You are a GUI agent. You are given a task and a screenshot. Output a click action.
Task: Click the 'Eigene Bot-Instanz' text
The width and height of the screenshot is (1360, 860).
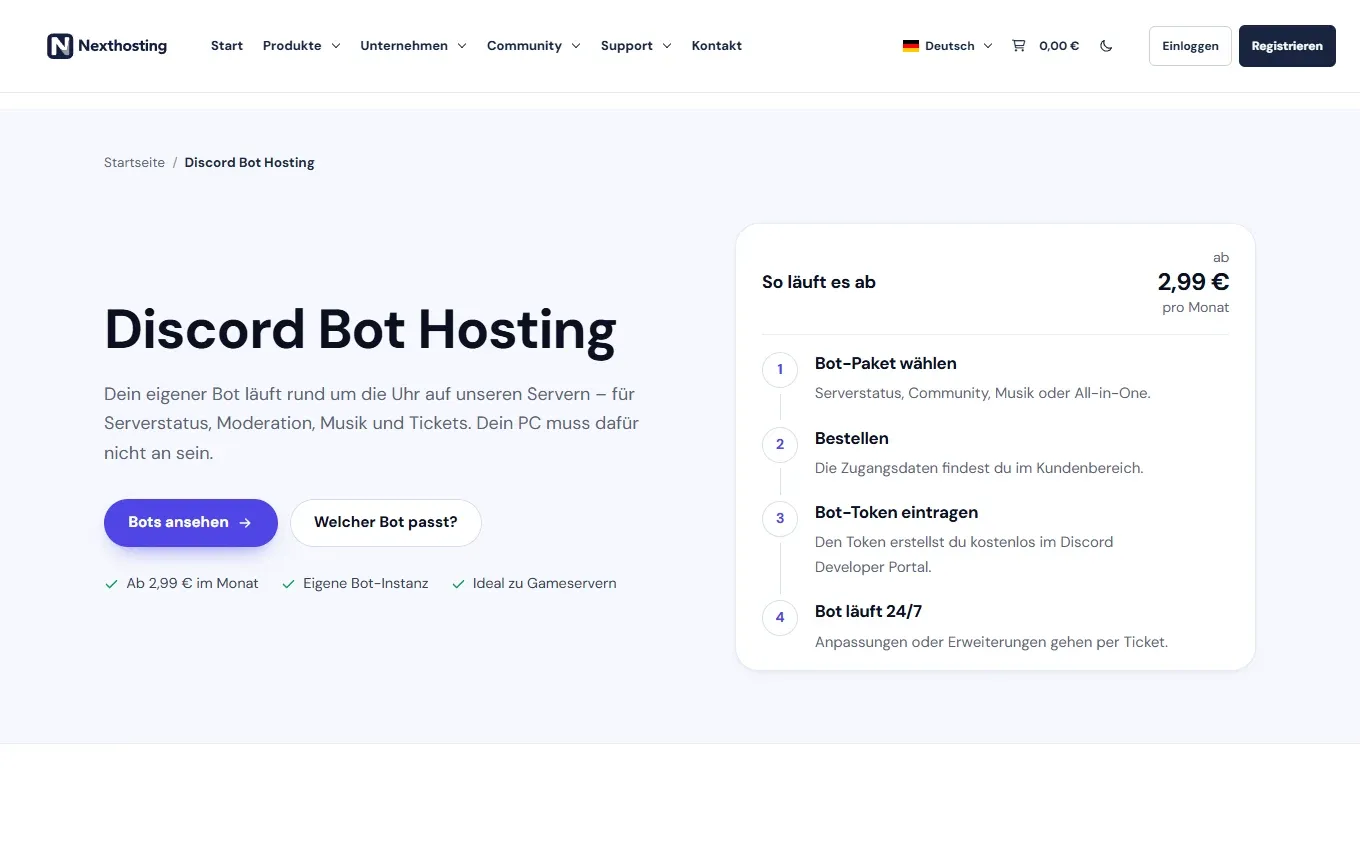click(366, 583)
